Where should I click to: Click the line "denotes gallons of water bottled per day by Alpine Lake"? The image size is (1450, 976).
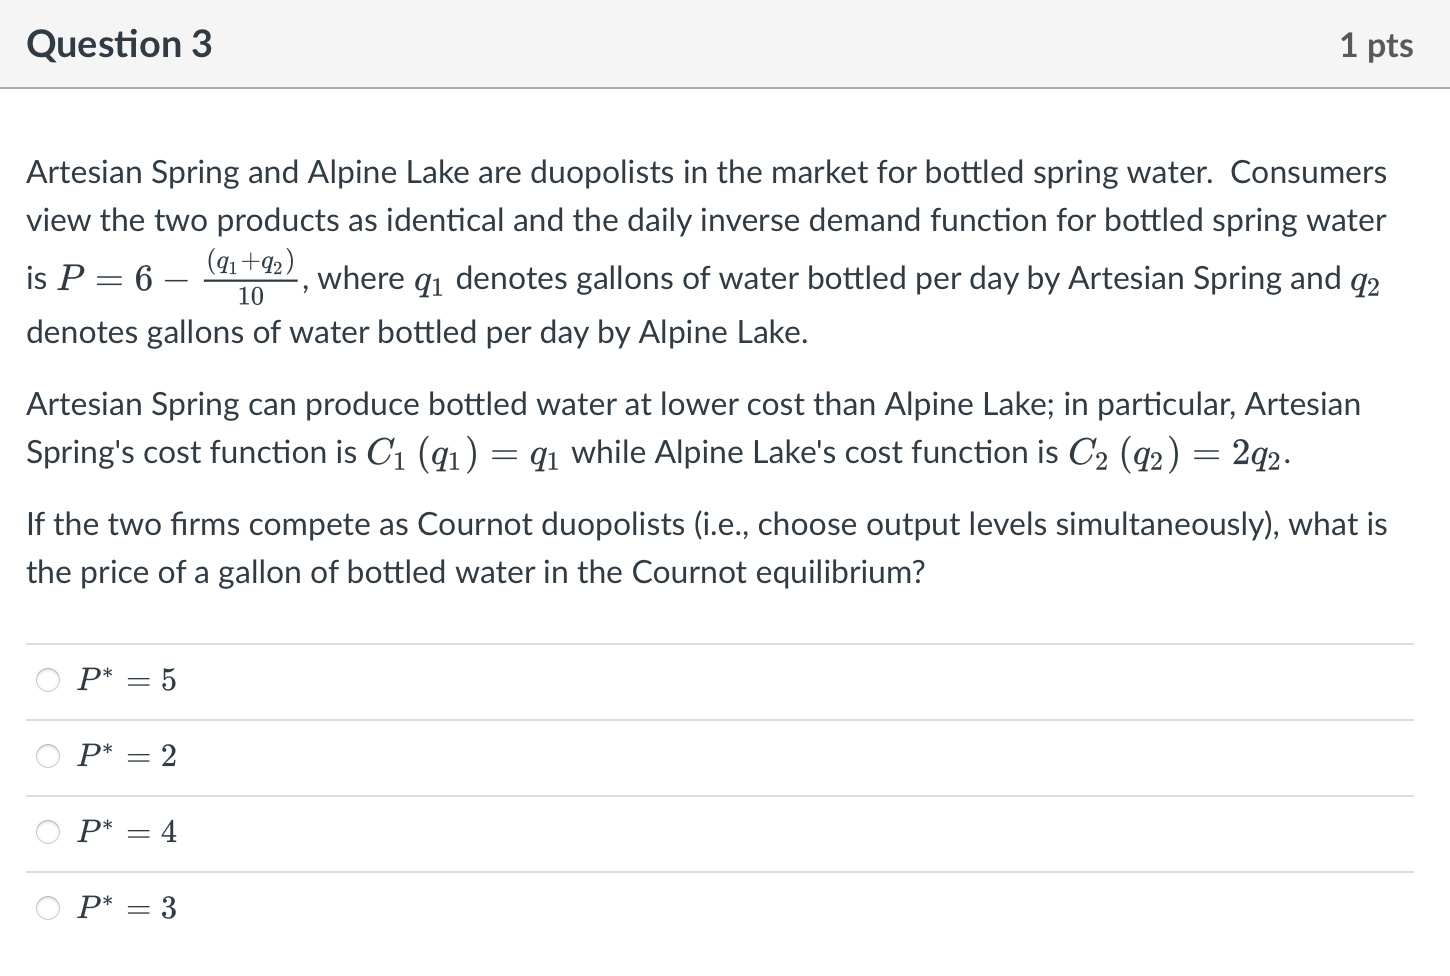pyautogui.click(x=416, y=332)
